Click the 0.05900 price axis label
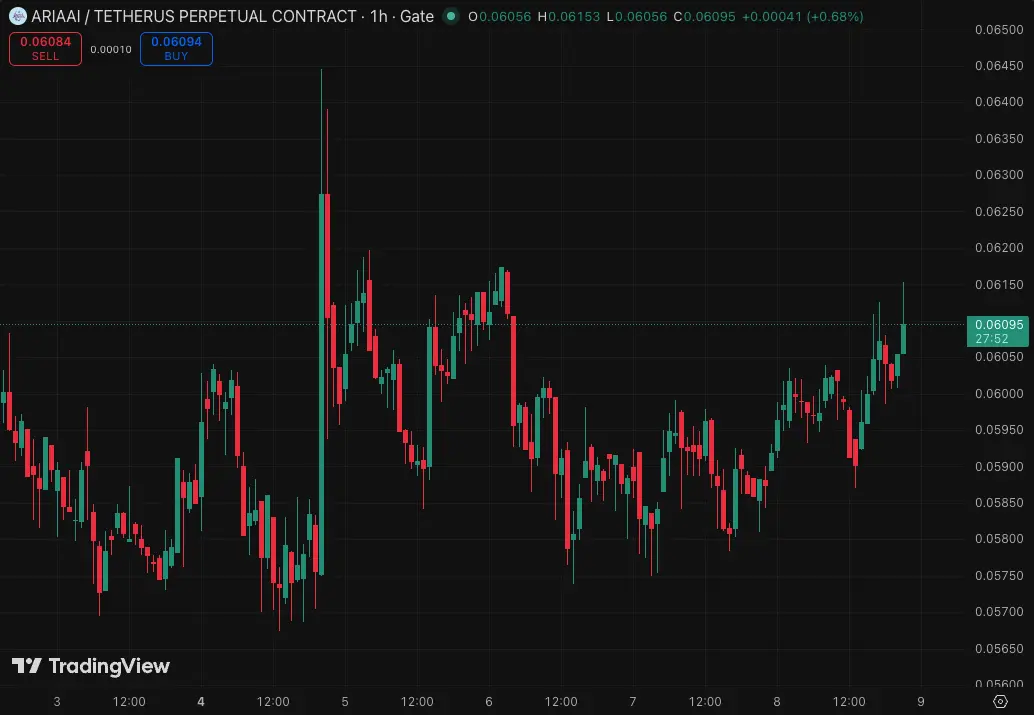Image resolution: width=1034 pixels, height=715 pixels. [999, 467]
